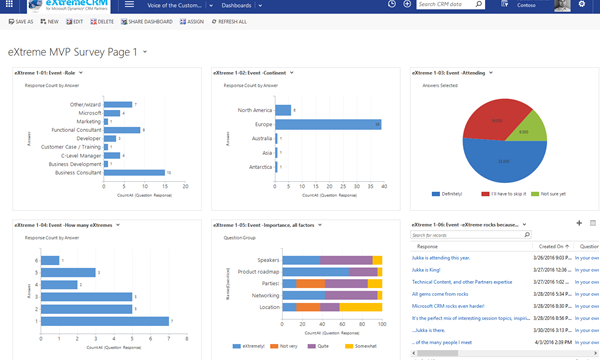Expand the Event -Role chart selector
Image resolution: width=600 pixels, height=360 pixels.
pyautogui.click(x=81, y=73)
